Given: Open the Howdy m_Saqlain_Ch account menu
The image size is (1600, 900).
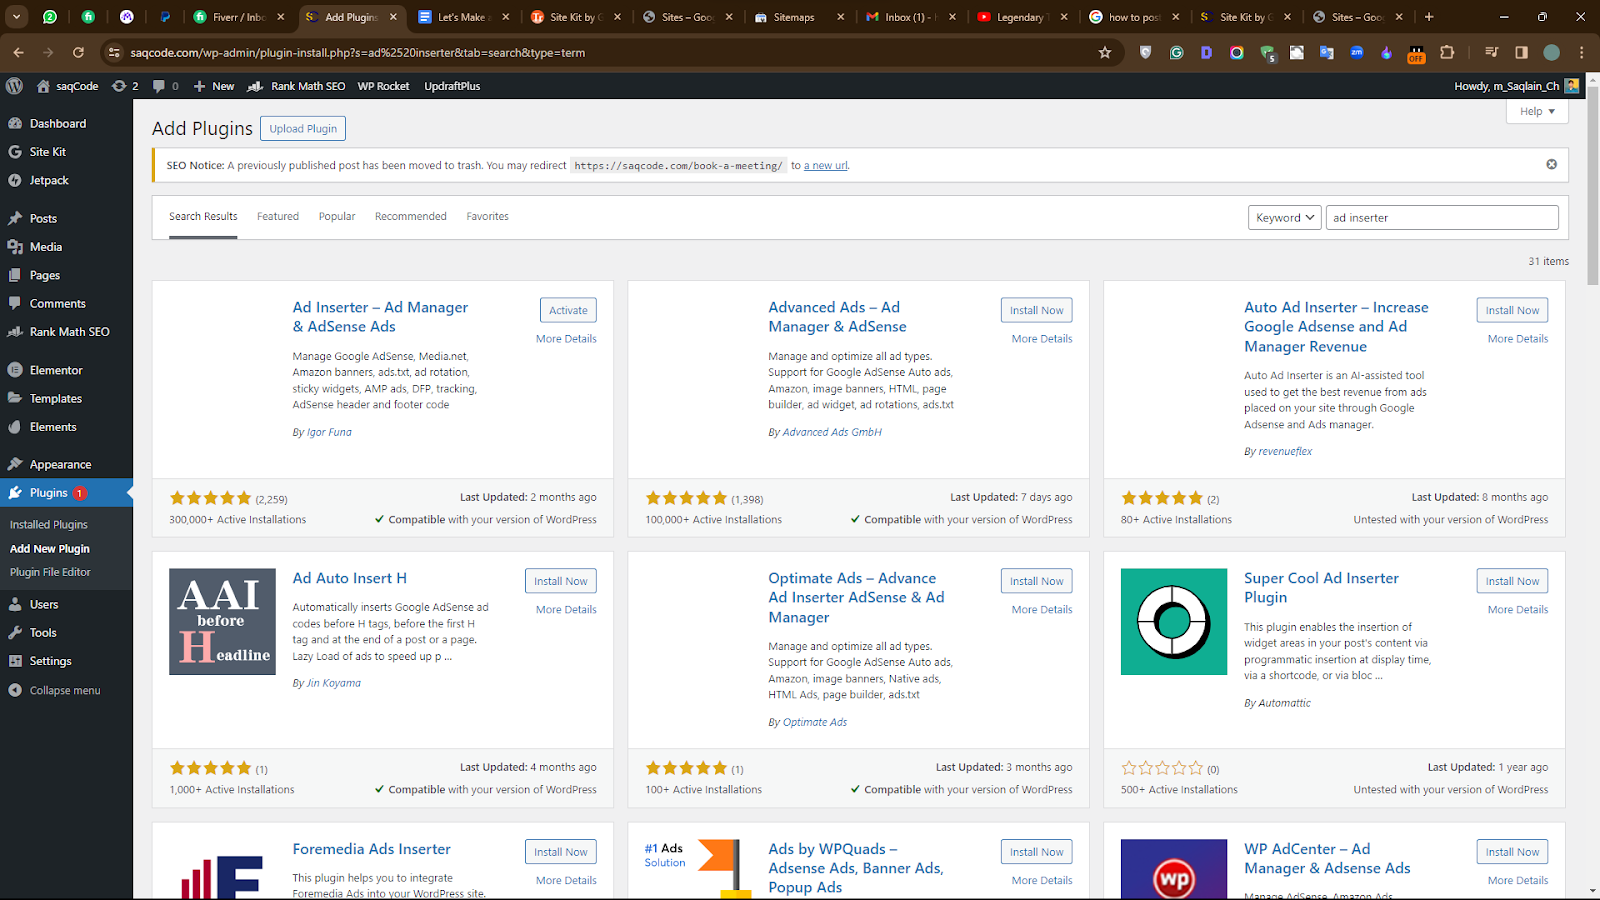Looking at the screenshot, I should tap(1517, 86).
